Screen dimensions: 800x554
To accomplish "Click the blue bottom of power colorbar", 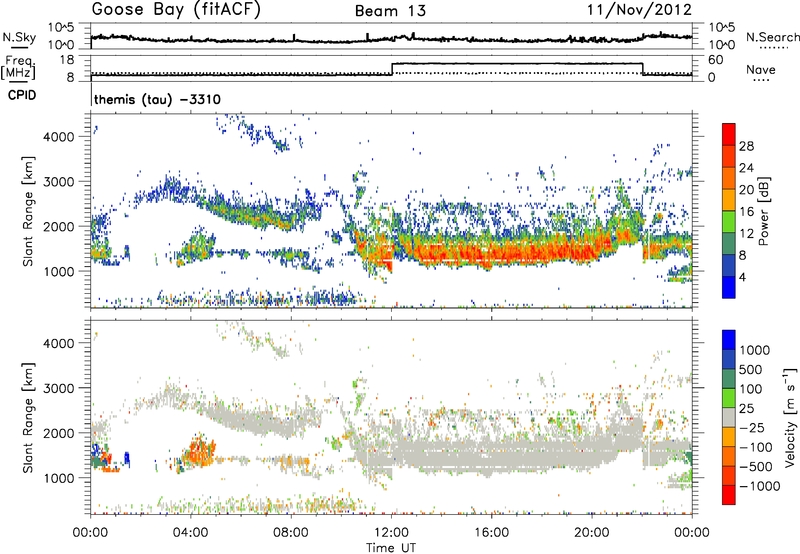I will 729,287.
